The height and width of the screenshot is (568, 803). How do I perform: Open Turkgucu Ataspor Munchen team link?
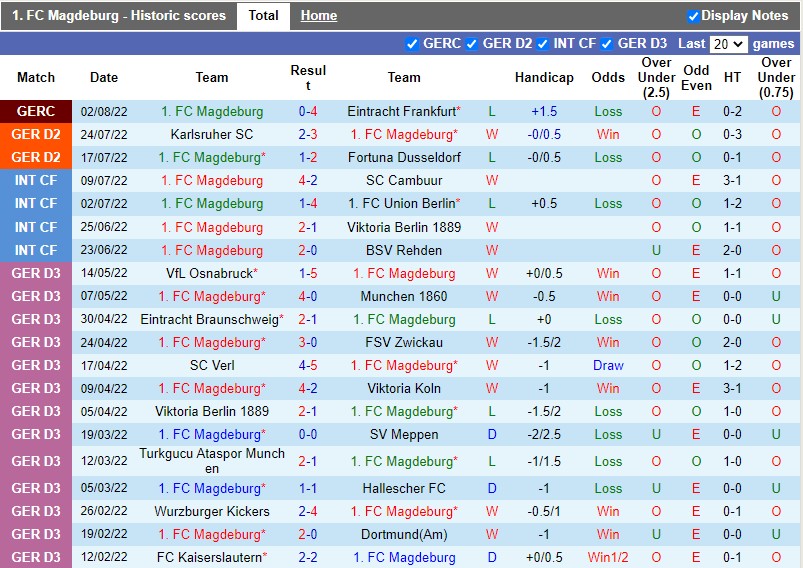click(212, 461)
